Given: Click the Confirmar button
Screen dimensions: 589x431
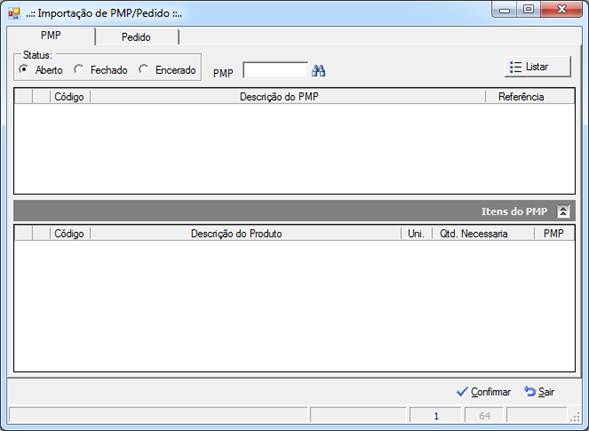Looking at the screenshot, I should [483, 392].
